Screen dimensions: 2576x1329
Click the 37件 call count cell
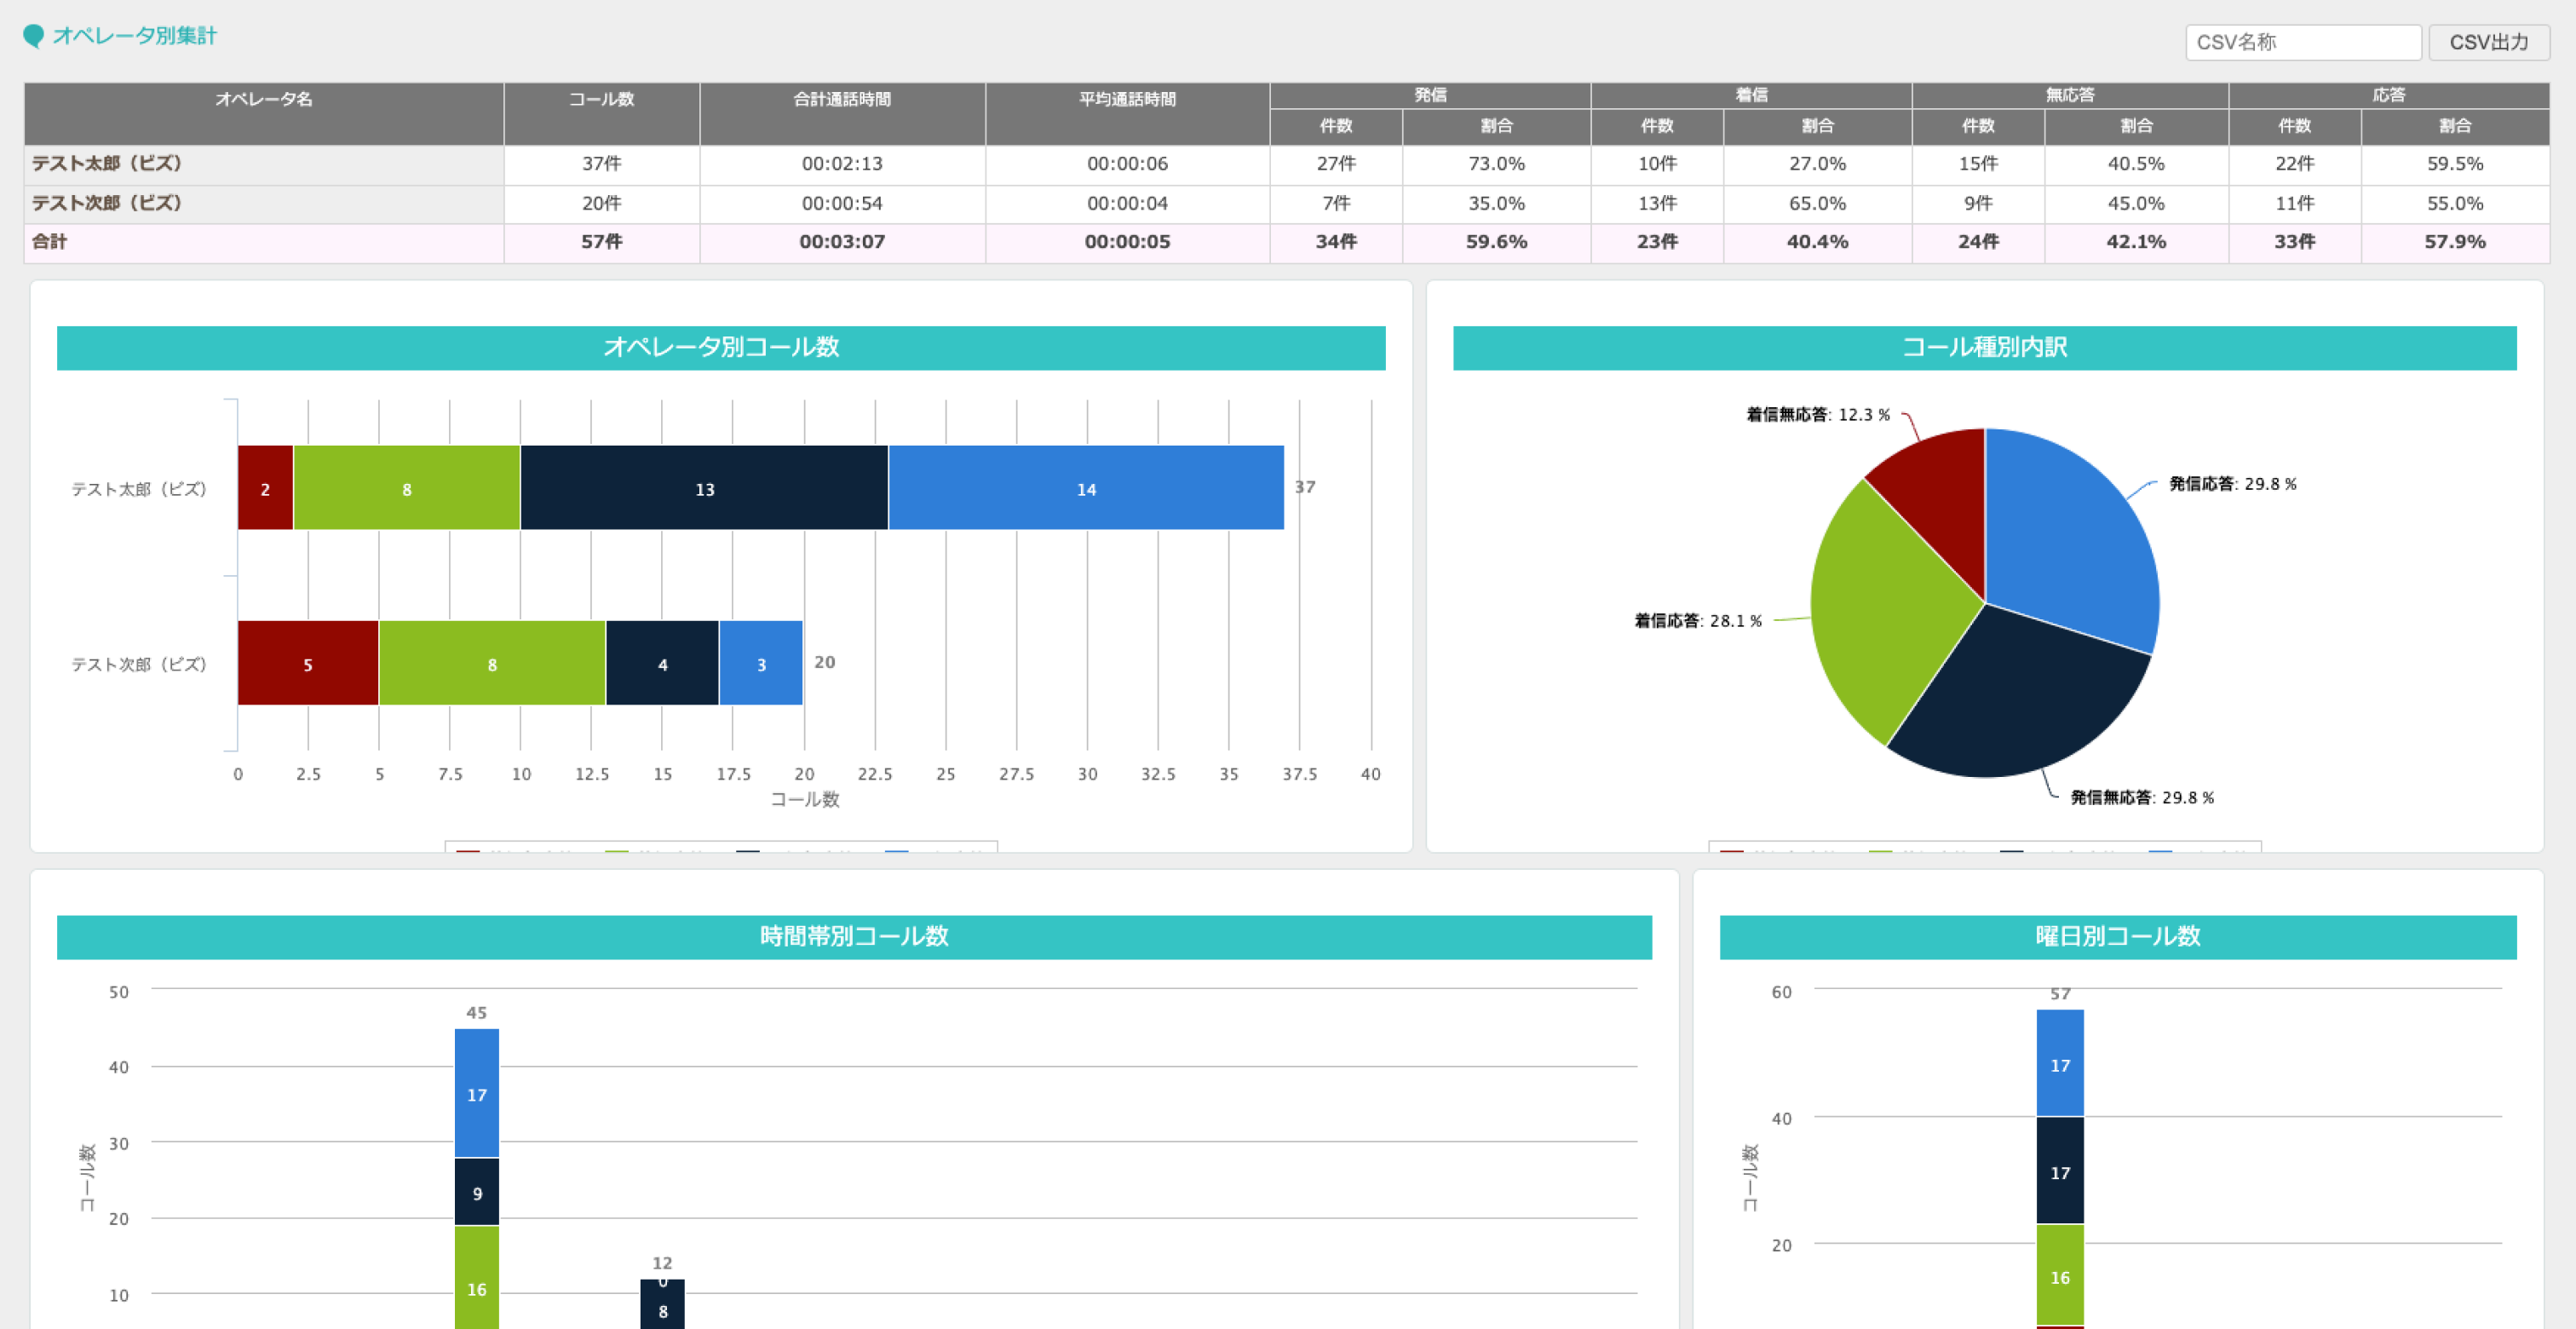click(602, 164)
